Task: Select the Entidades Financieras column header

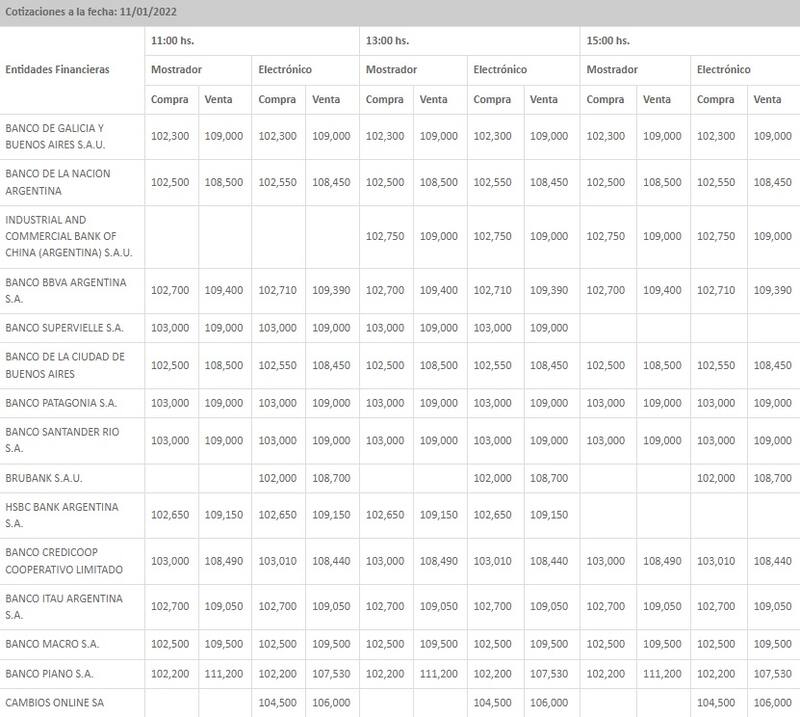Action: click(x=57, y=70)
